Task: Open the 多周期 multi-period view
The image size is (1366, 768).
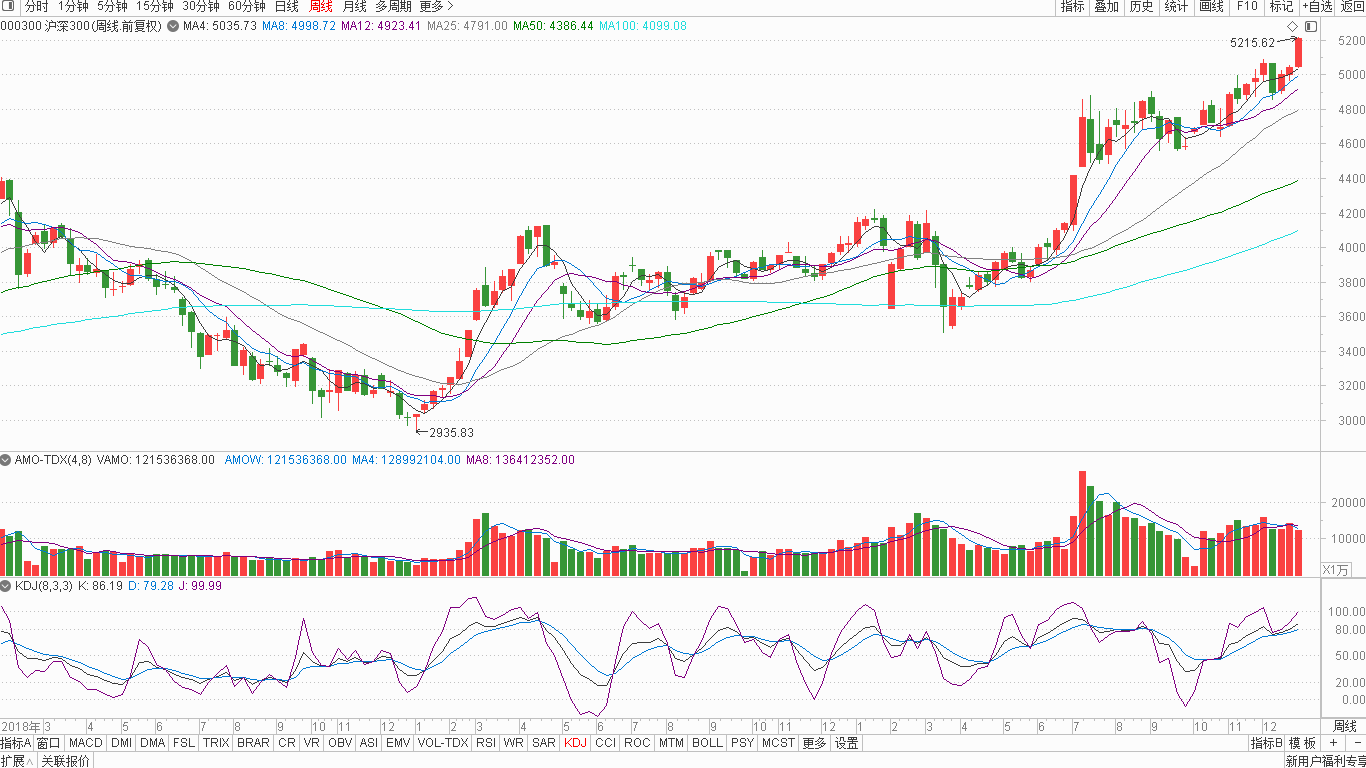Action: pyautogui.click(x=394, y=6)
